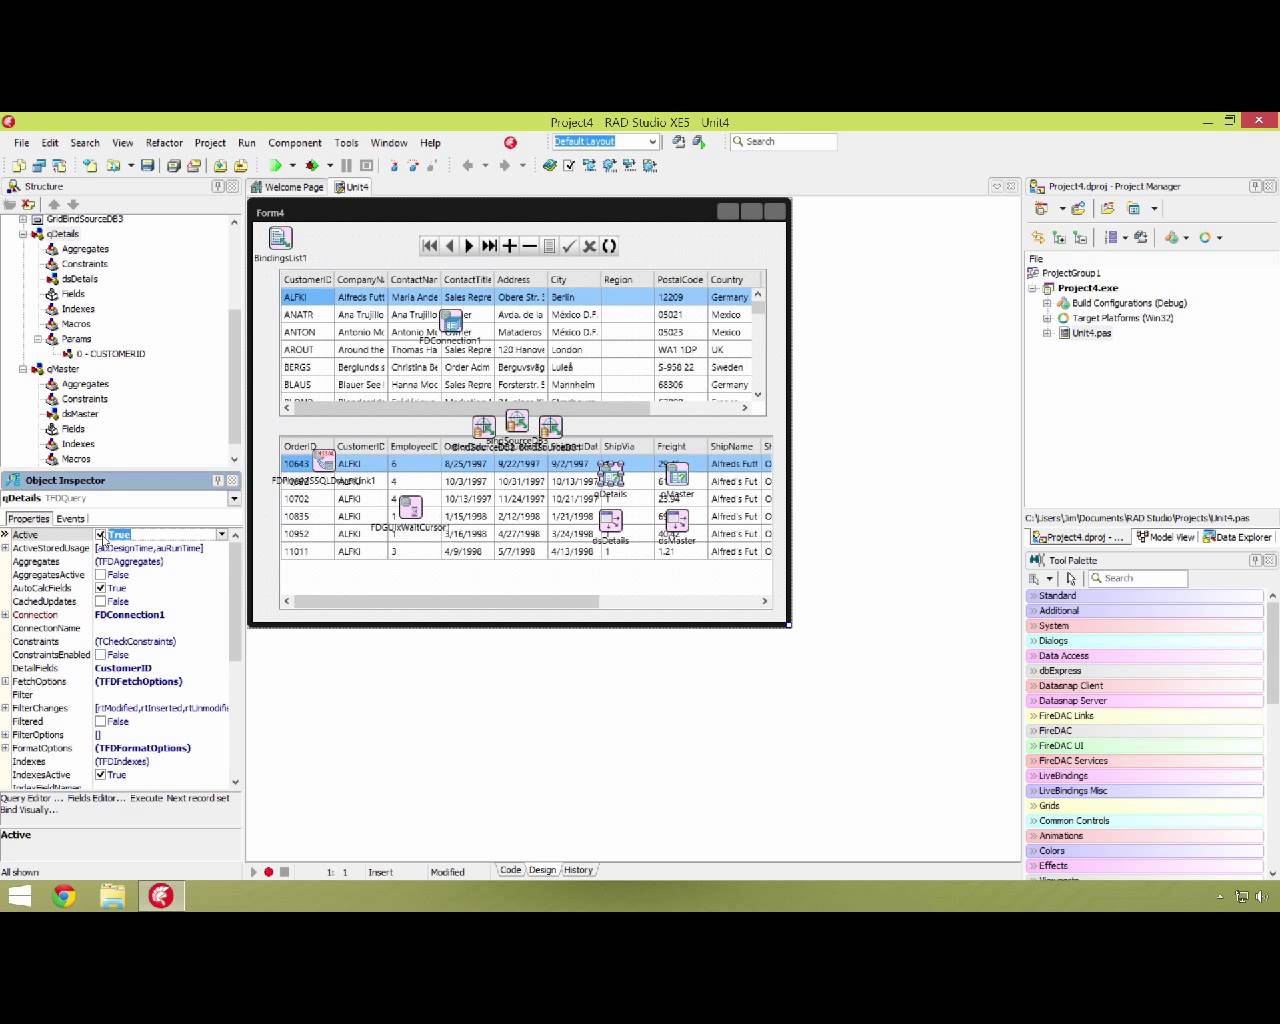Expand the FormatOptions property
Screen dimensions: 1280x1024
pyautogui.click(x=5, y=748)
